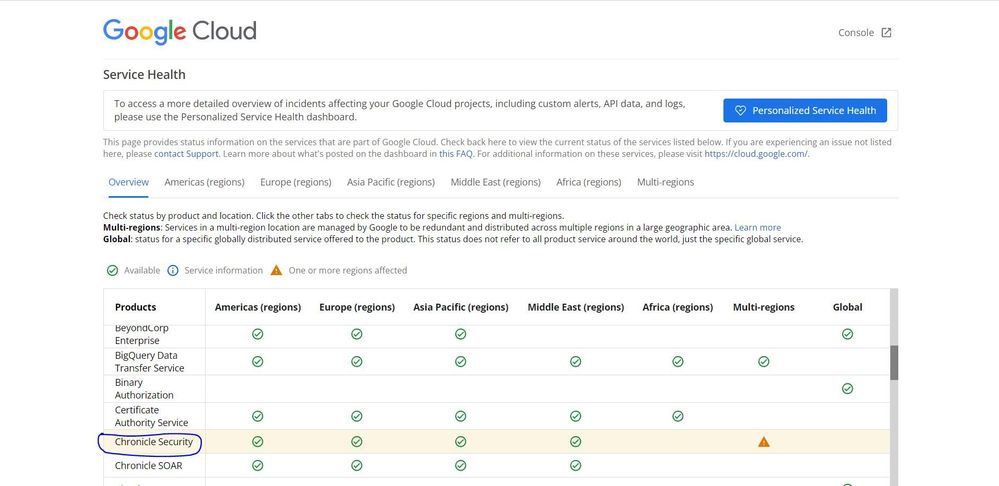The height and width of the screenshot is (486, 999).
Task: Click Personalized Service Health button
Action: 805,110
